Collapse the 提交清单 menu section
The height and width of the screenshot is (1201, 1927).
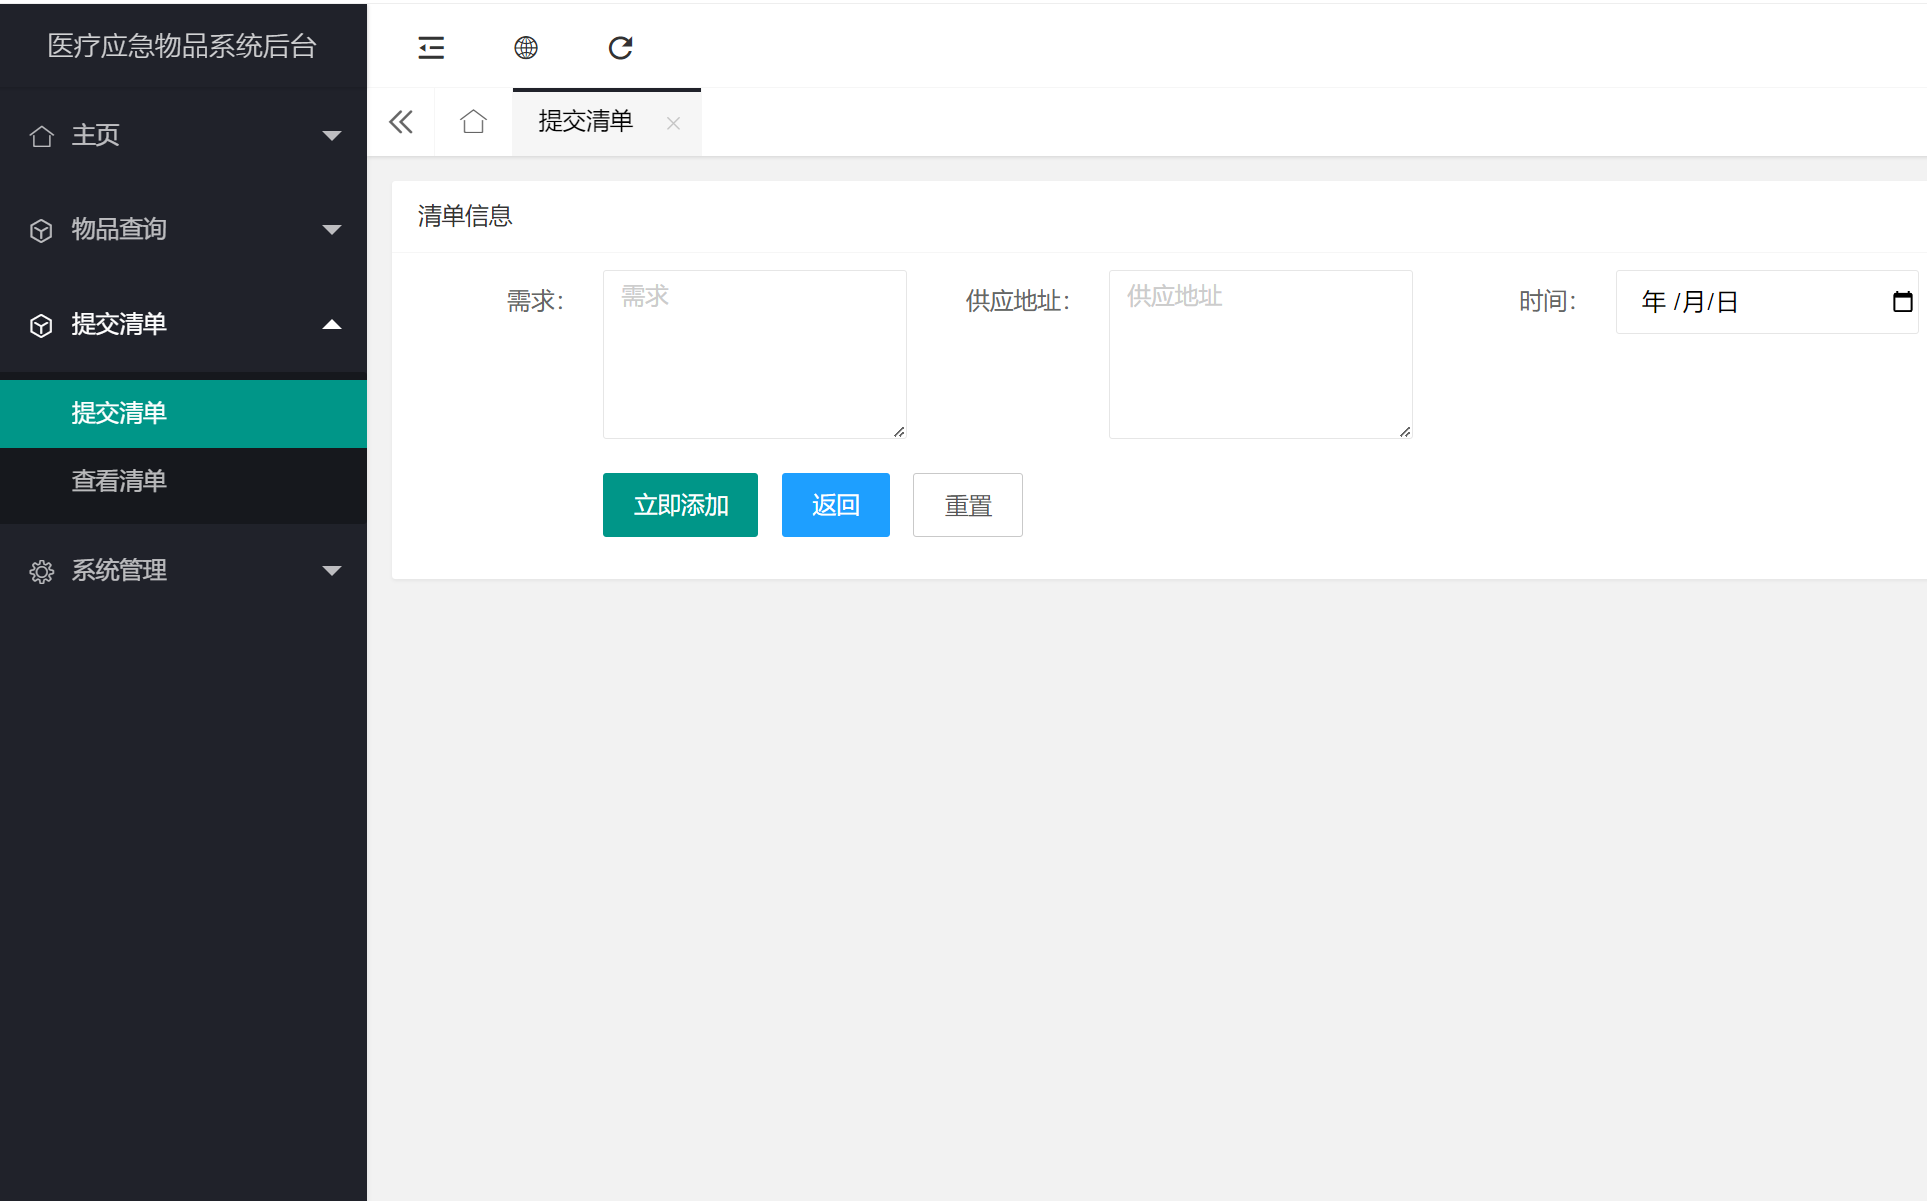point(331,324)
